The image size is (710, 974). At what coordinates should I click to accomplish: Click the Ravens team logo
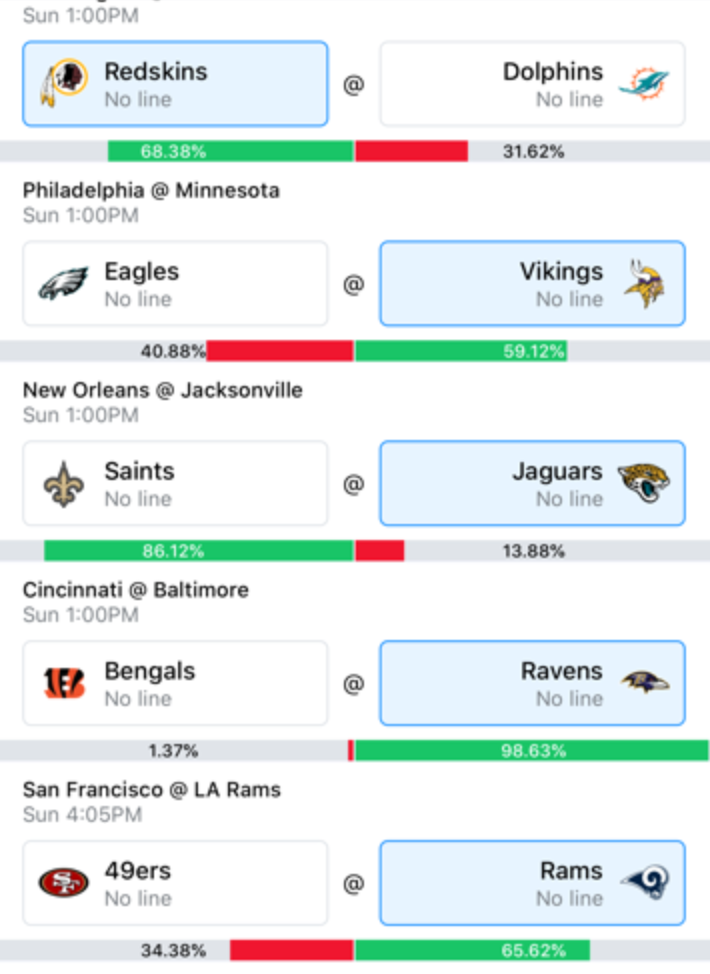click(x=645, y=683)
